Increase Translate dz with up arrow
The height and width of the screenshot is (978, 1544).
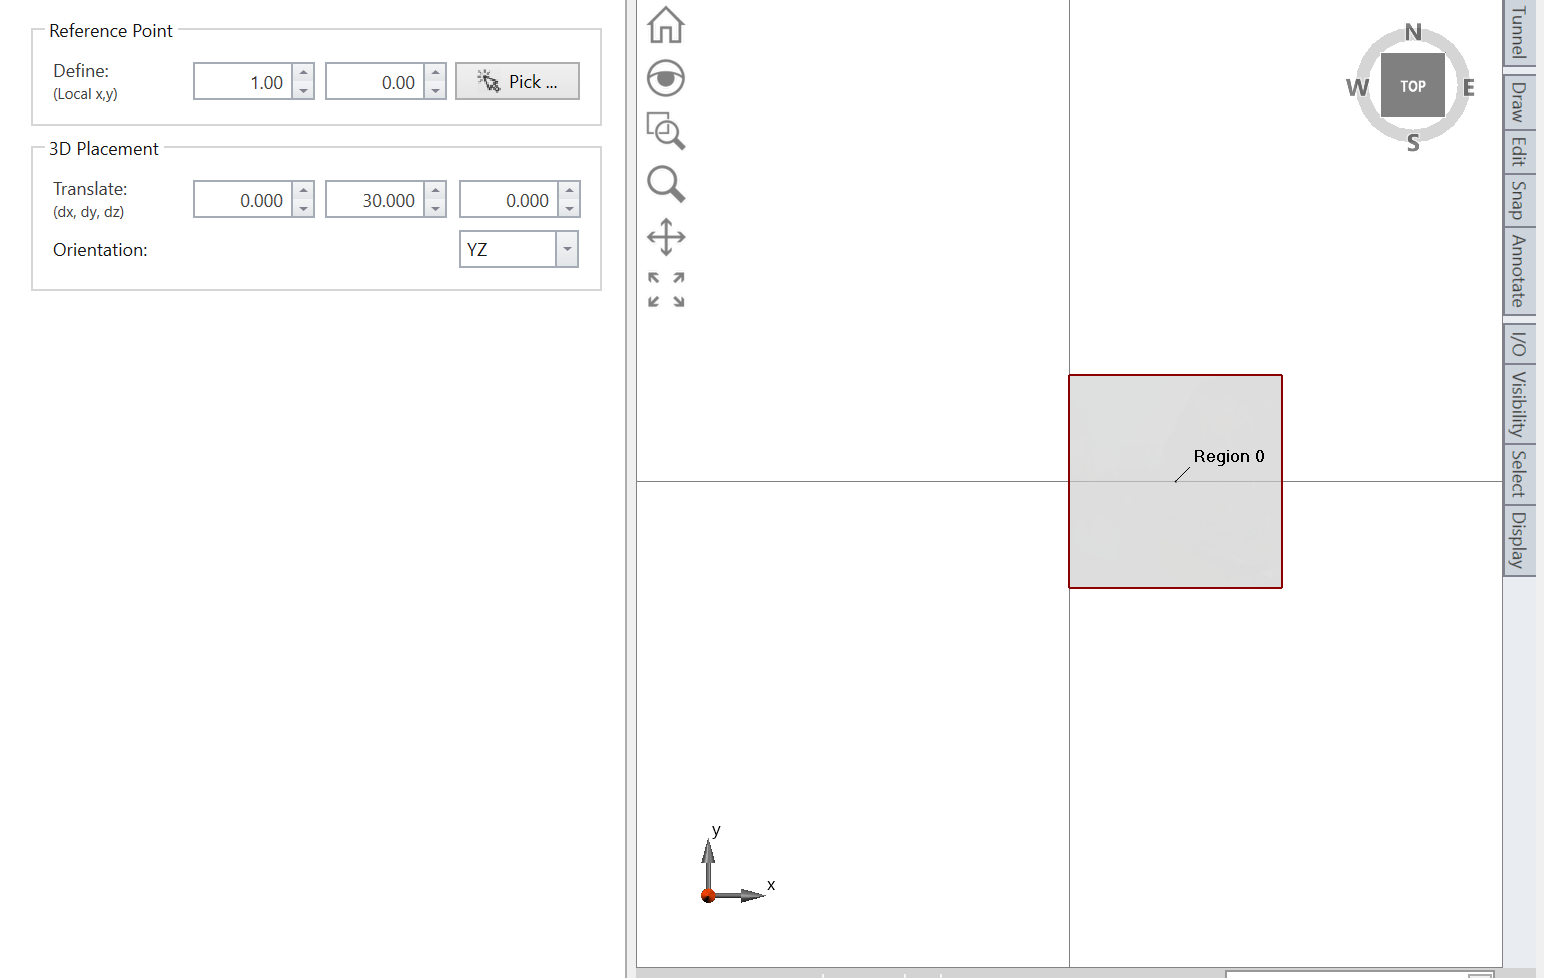click(570, 191)
